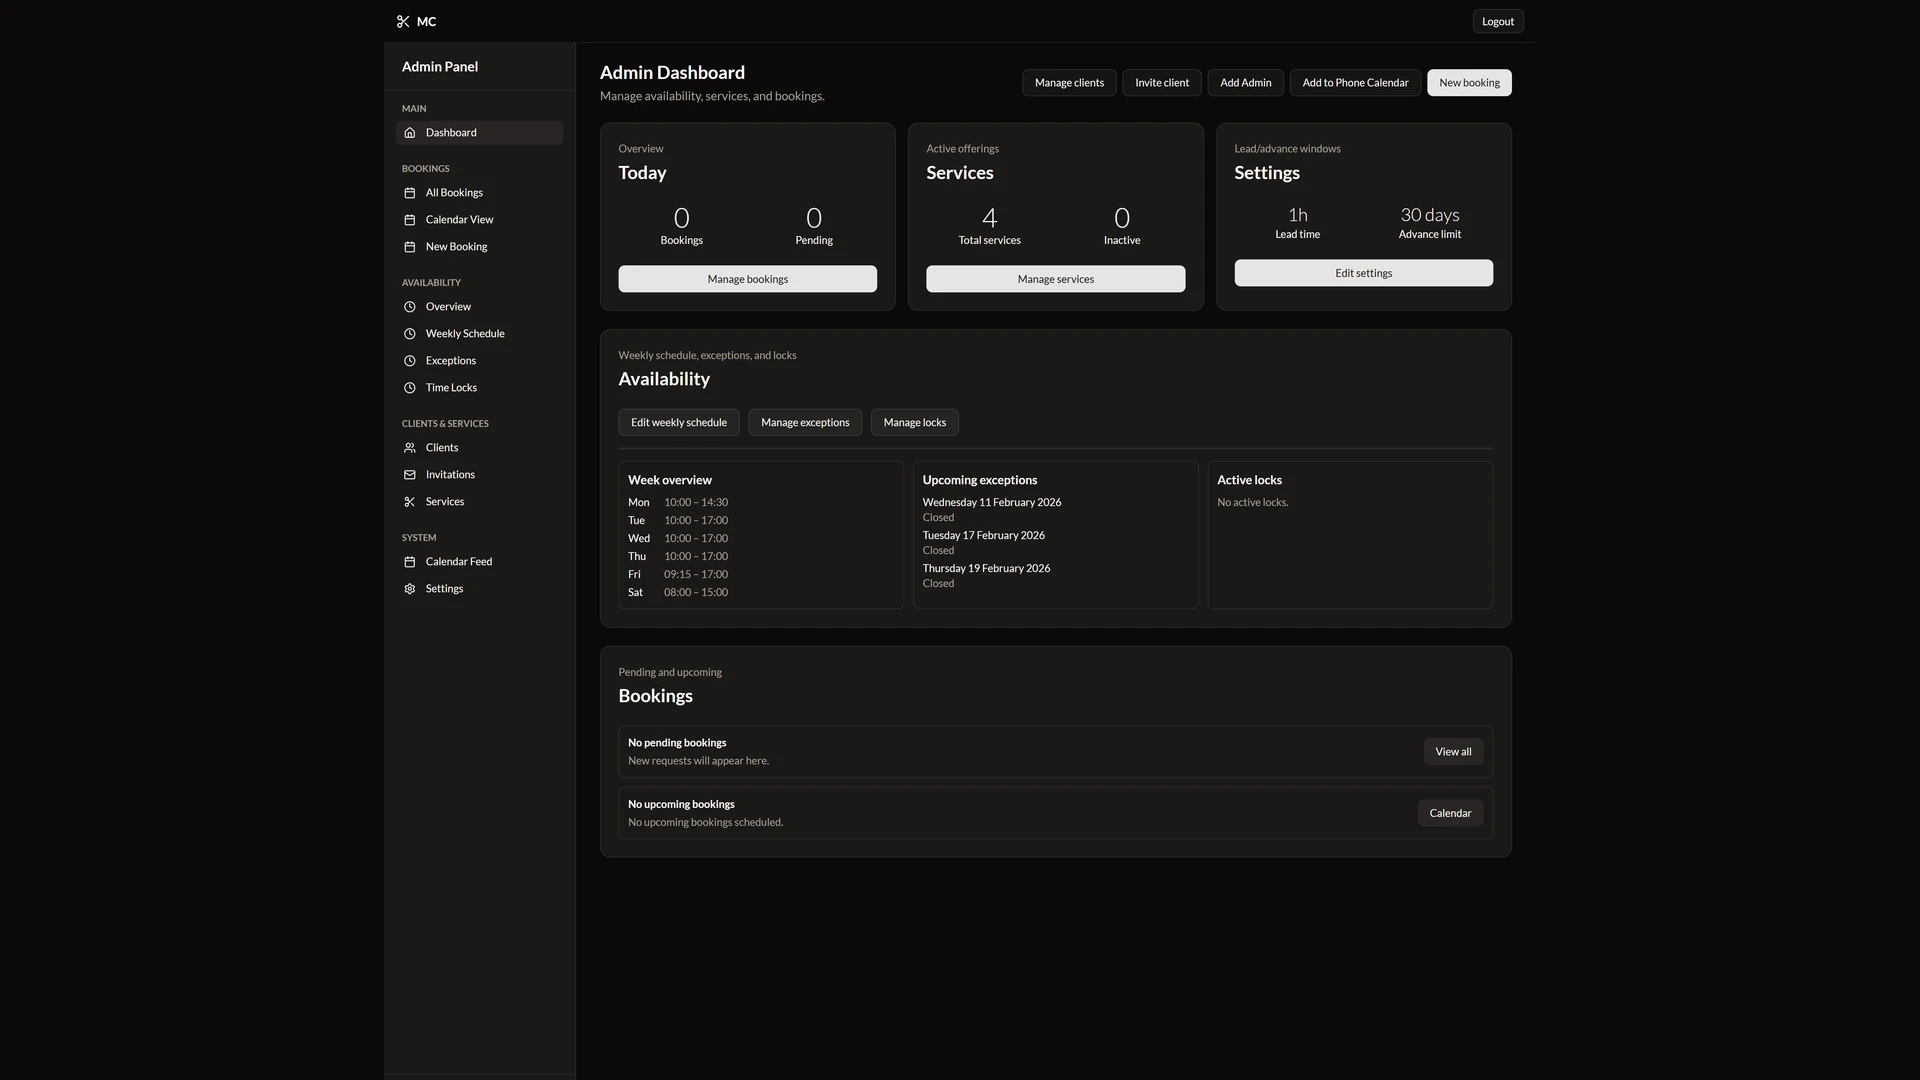Click Edit weekly schedule button
Viewport: 1920px width, 1080px height.
tap(678, 423)
